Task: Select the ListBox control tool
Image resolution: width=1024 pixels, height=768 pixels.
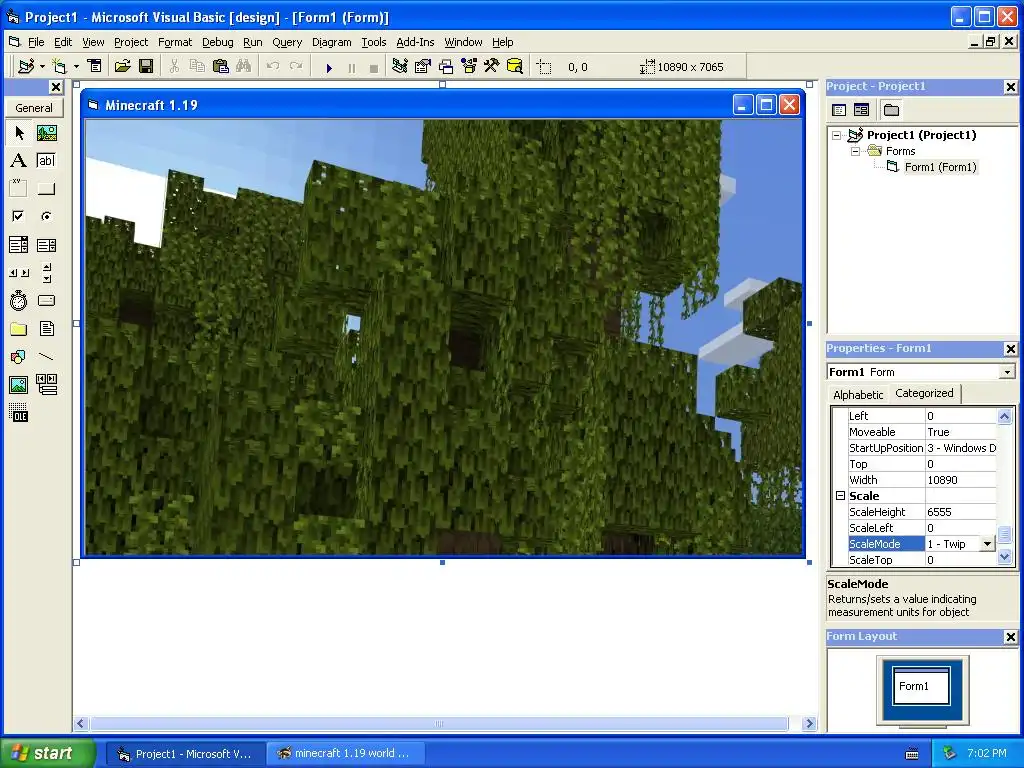Action: tap(46, 245)
